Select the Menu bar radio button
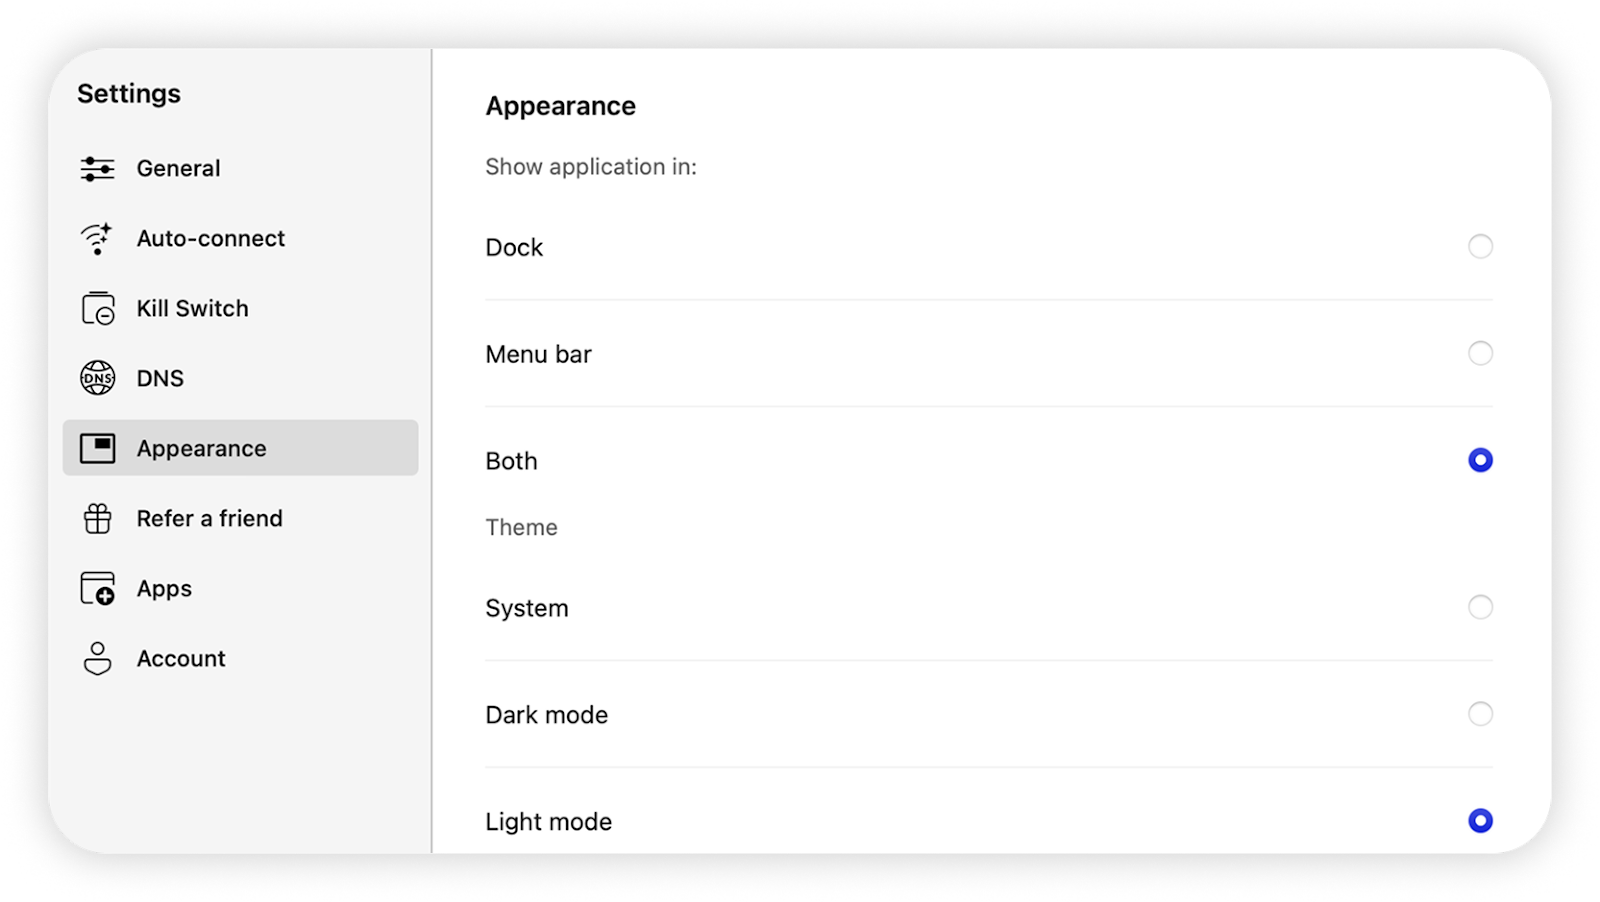Screen dimensions: 1600x902 tap(1480, 353)
